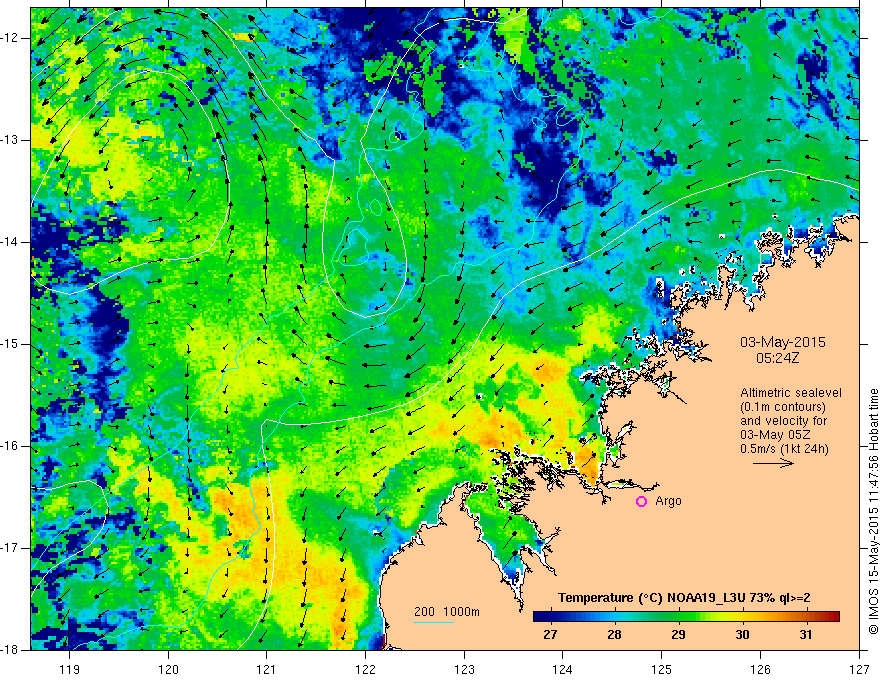Click longitude label 123 on bottom axis
This screenshot has height=680, width=880.
click(x=464, y=669)
